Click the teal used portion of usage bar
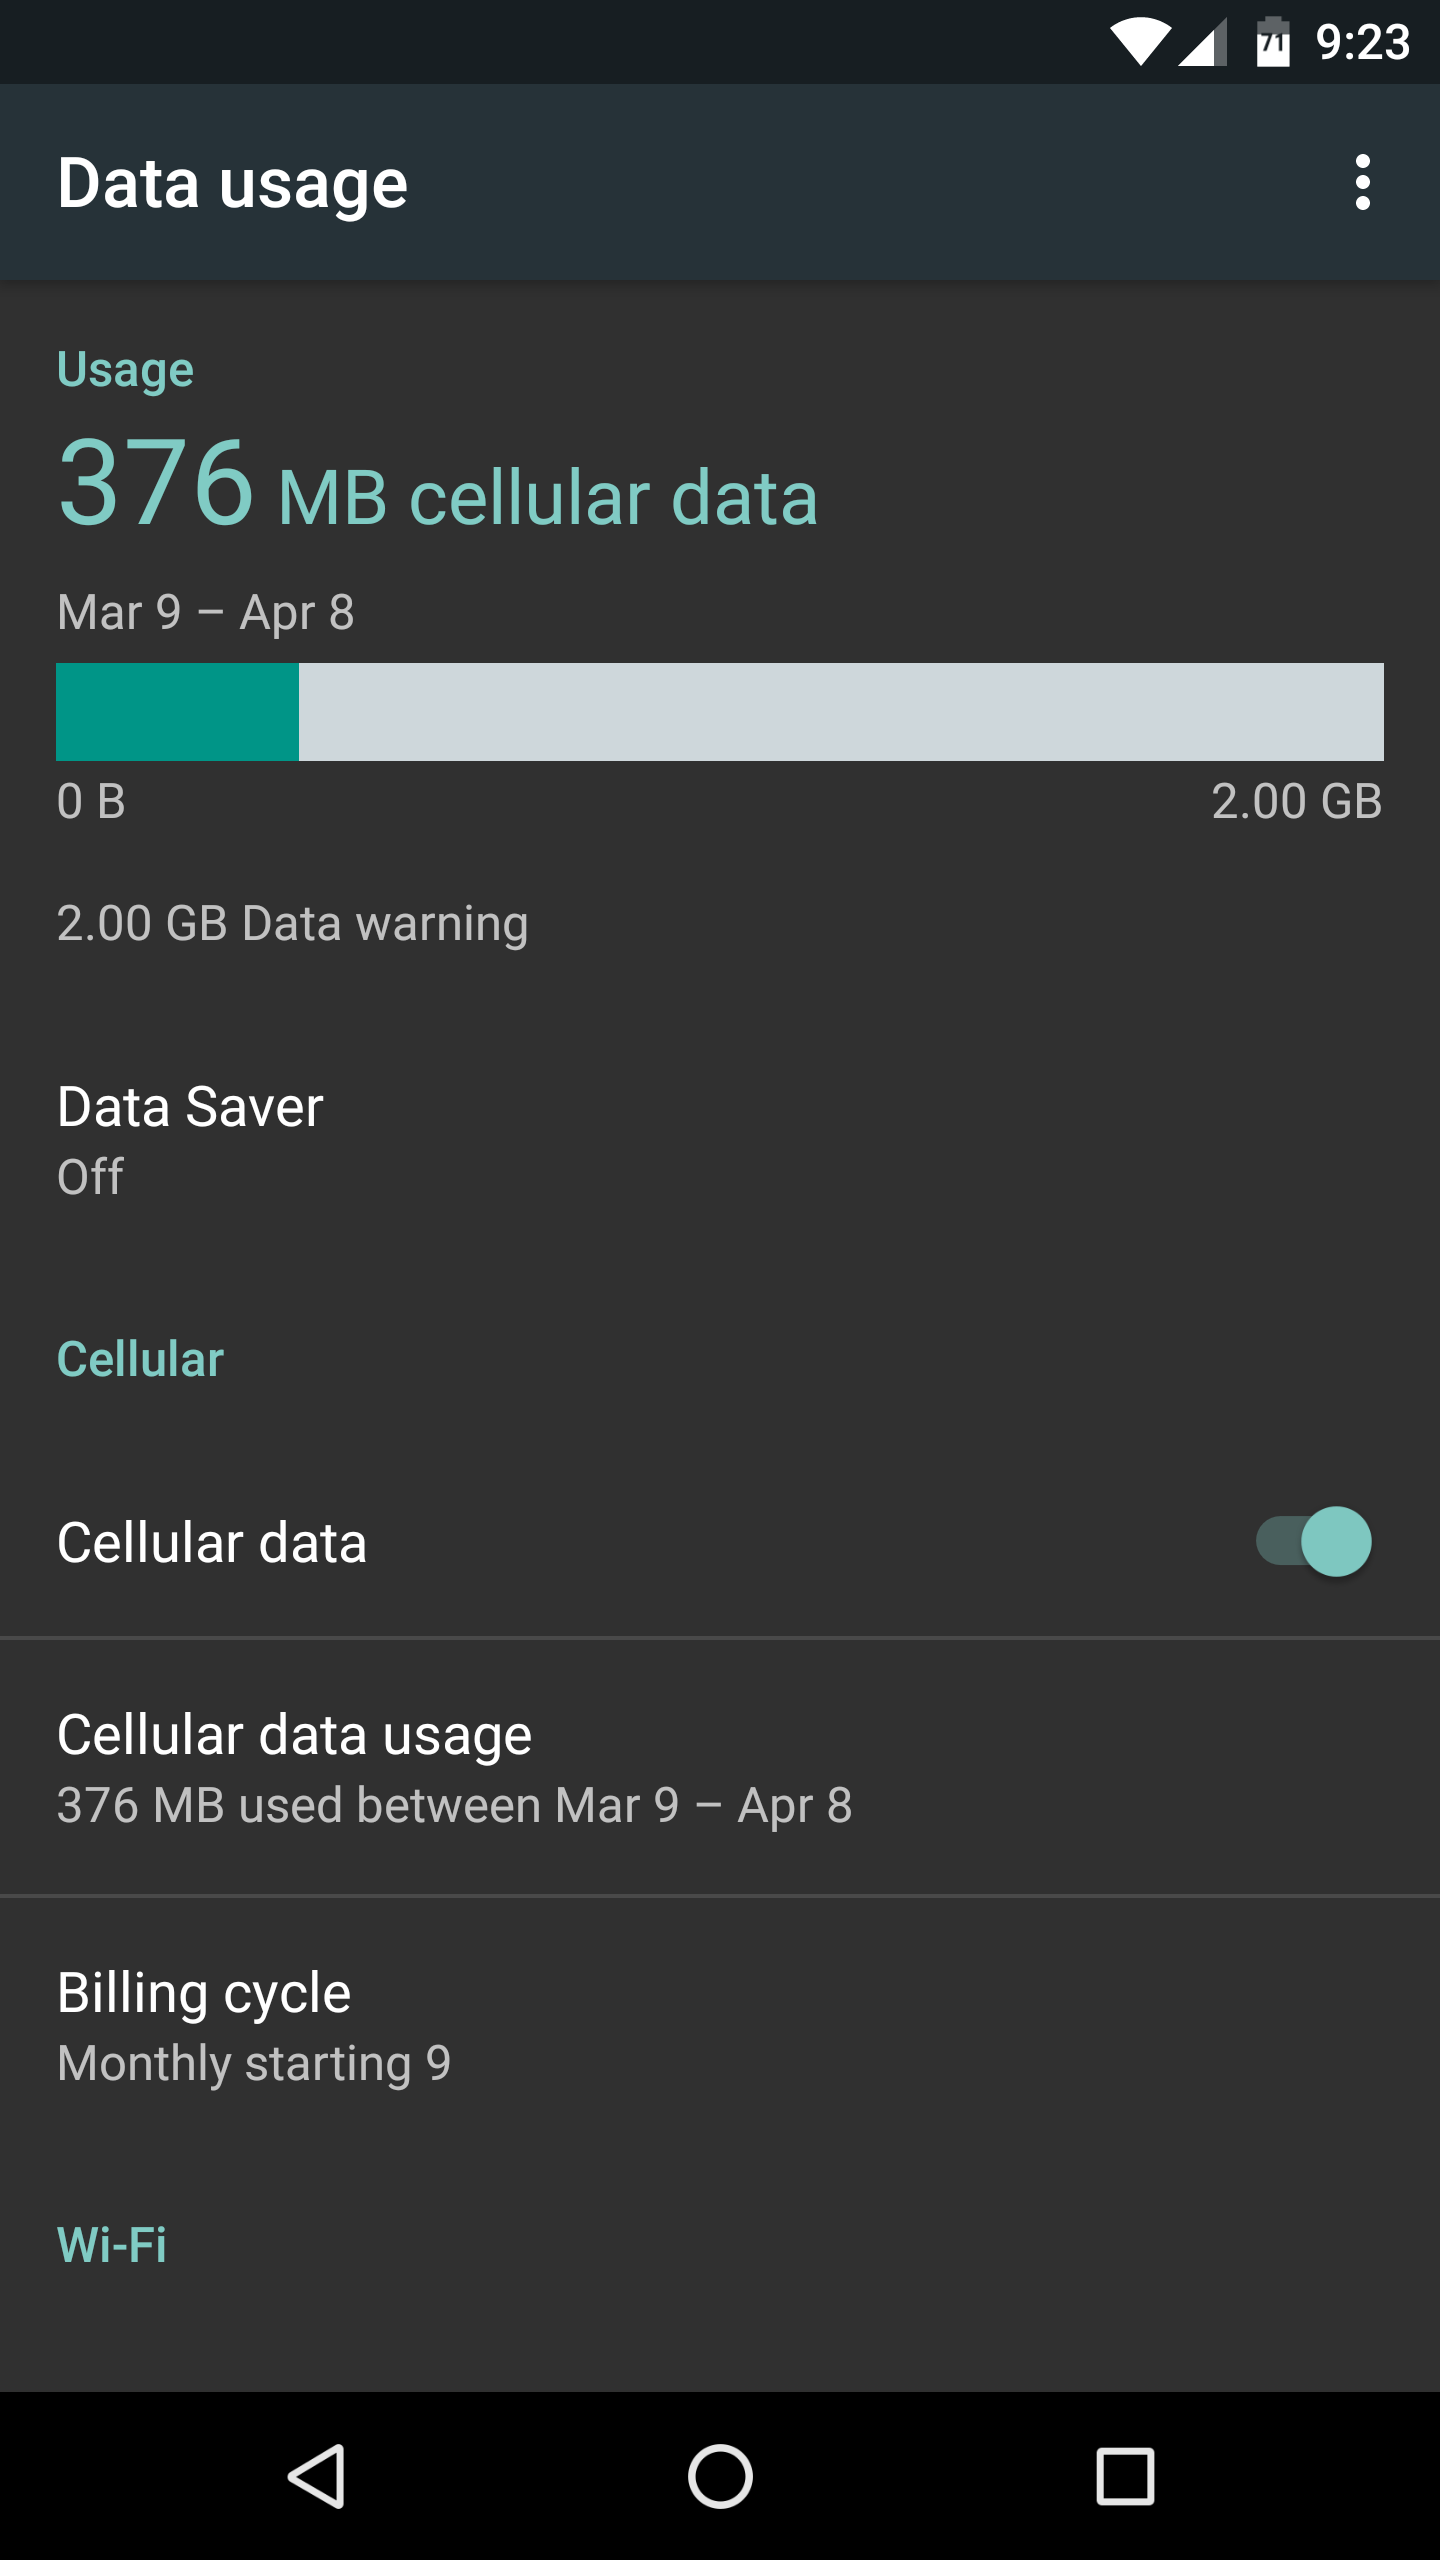Image resolution: width=1440 pixels, height=2560 pixels. tap(177, 711)
